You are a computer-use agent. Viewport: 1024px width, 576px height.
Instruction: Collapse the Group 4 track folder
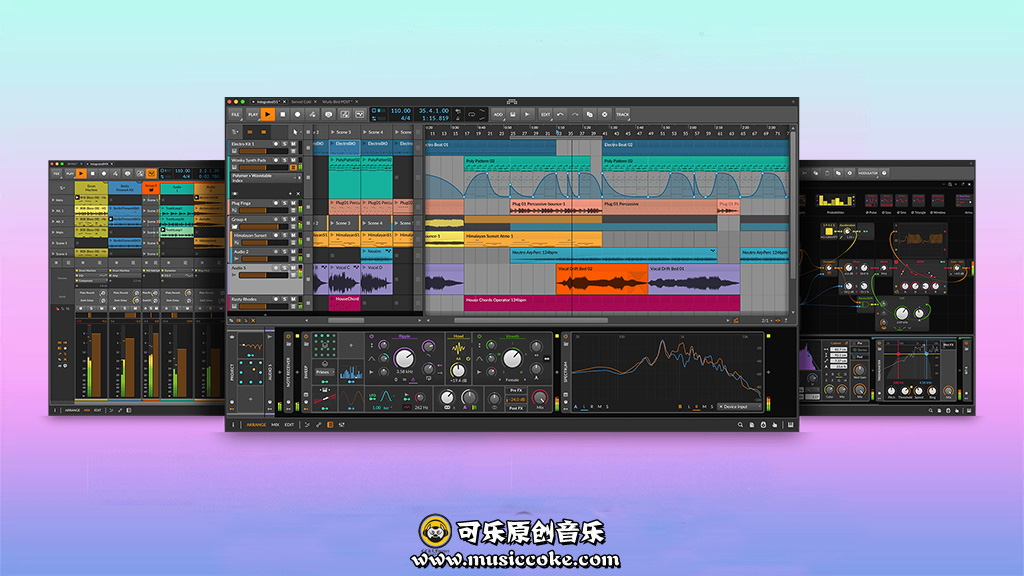234,227
